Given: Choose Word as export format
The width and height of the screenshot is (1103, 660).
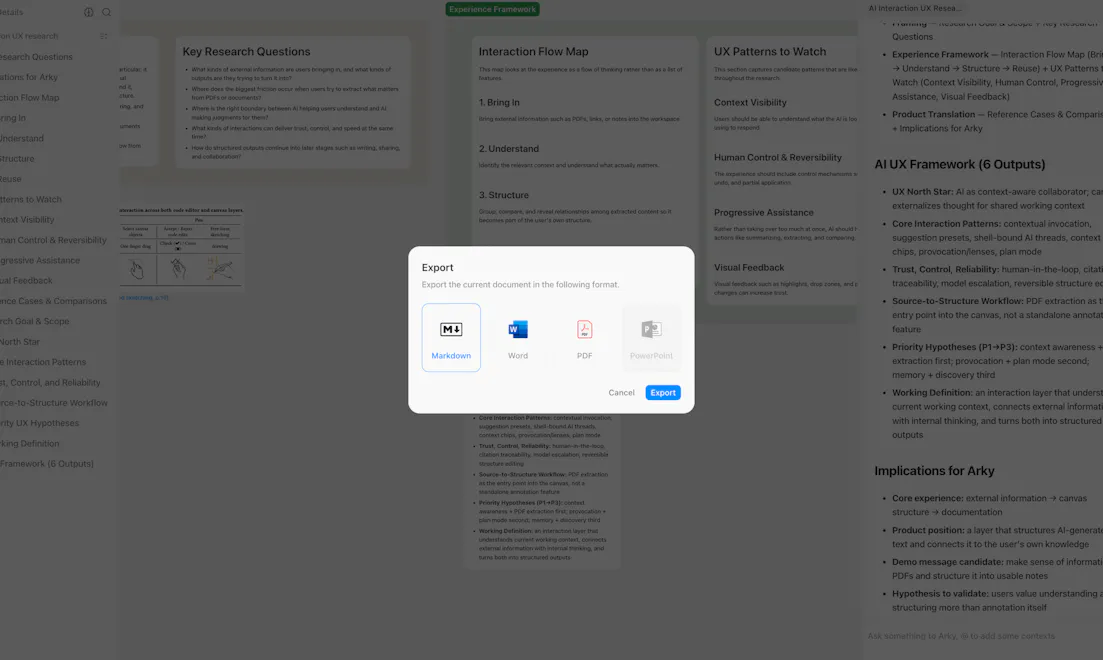Looking at the screenshot, I should pos(518,337).
